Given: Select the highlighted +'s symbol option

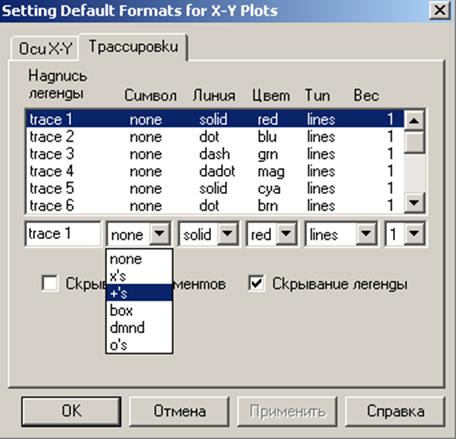Looking at the screenshot, I should pos(139,293).
